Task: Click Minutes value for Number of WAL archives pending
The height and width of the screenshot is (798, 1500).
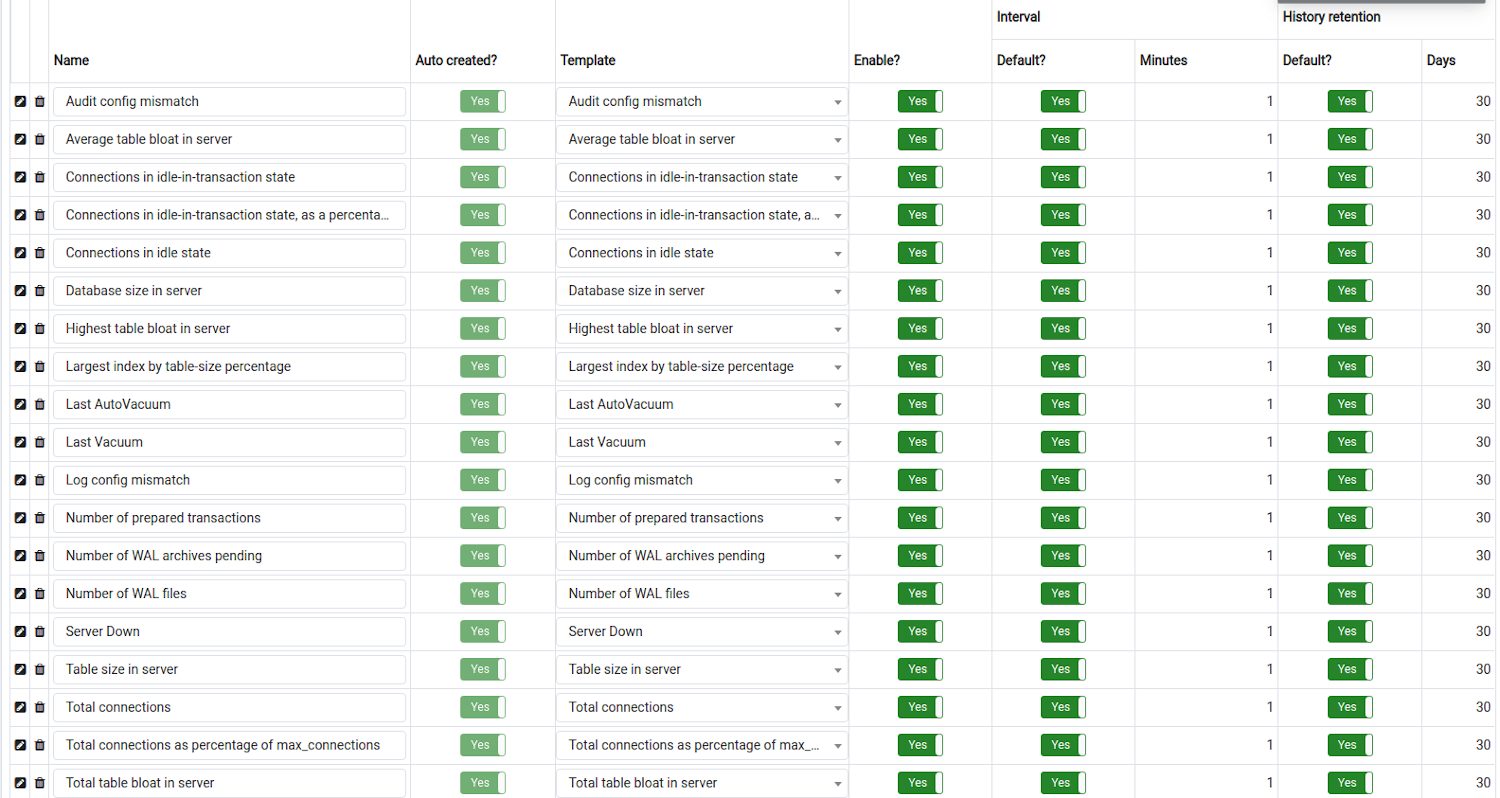Action: point(1207,556)
